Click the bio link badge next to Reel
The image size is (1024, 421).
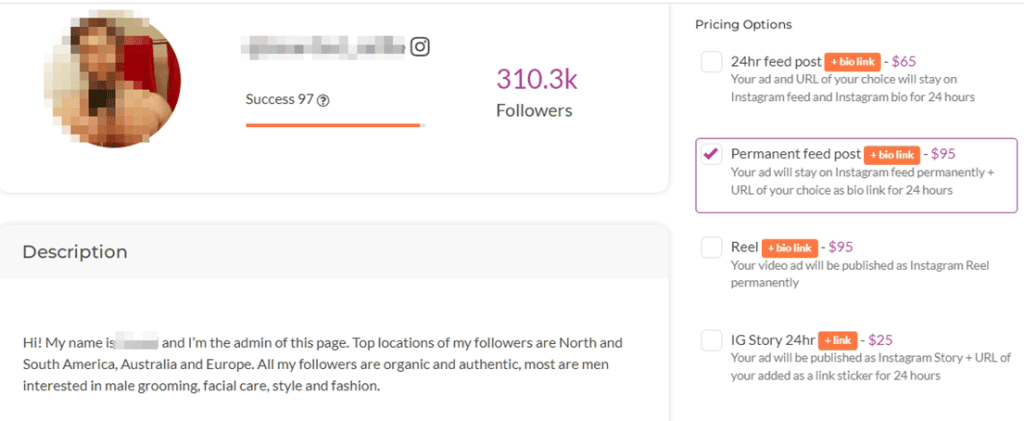[x=790, y=247]
